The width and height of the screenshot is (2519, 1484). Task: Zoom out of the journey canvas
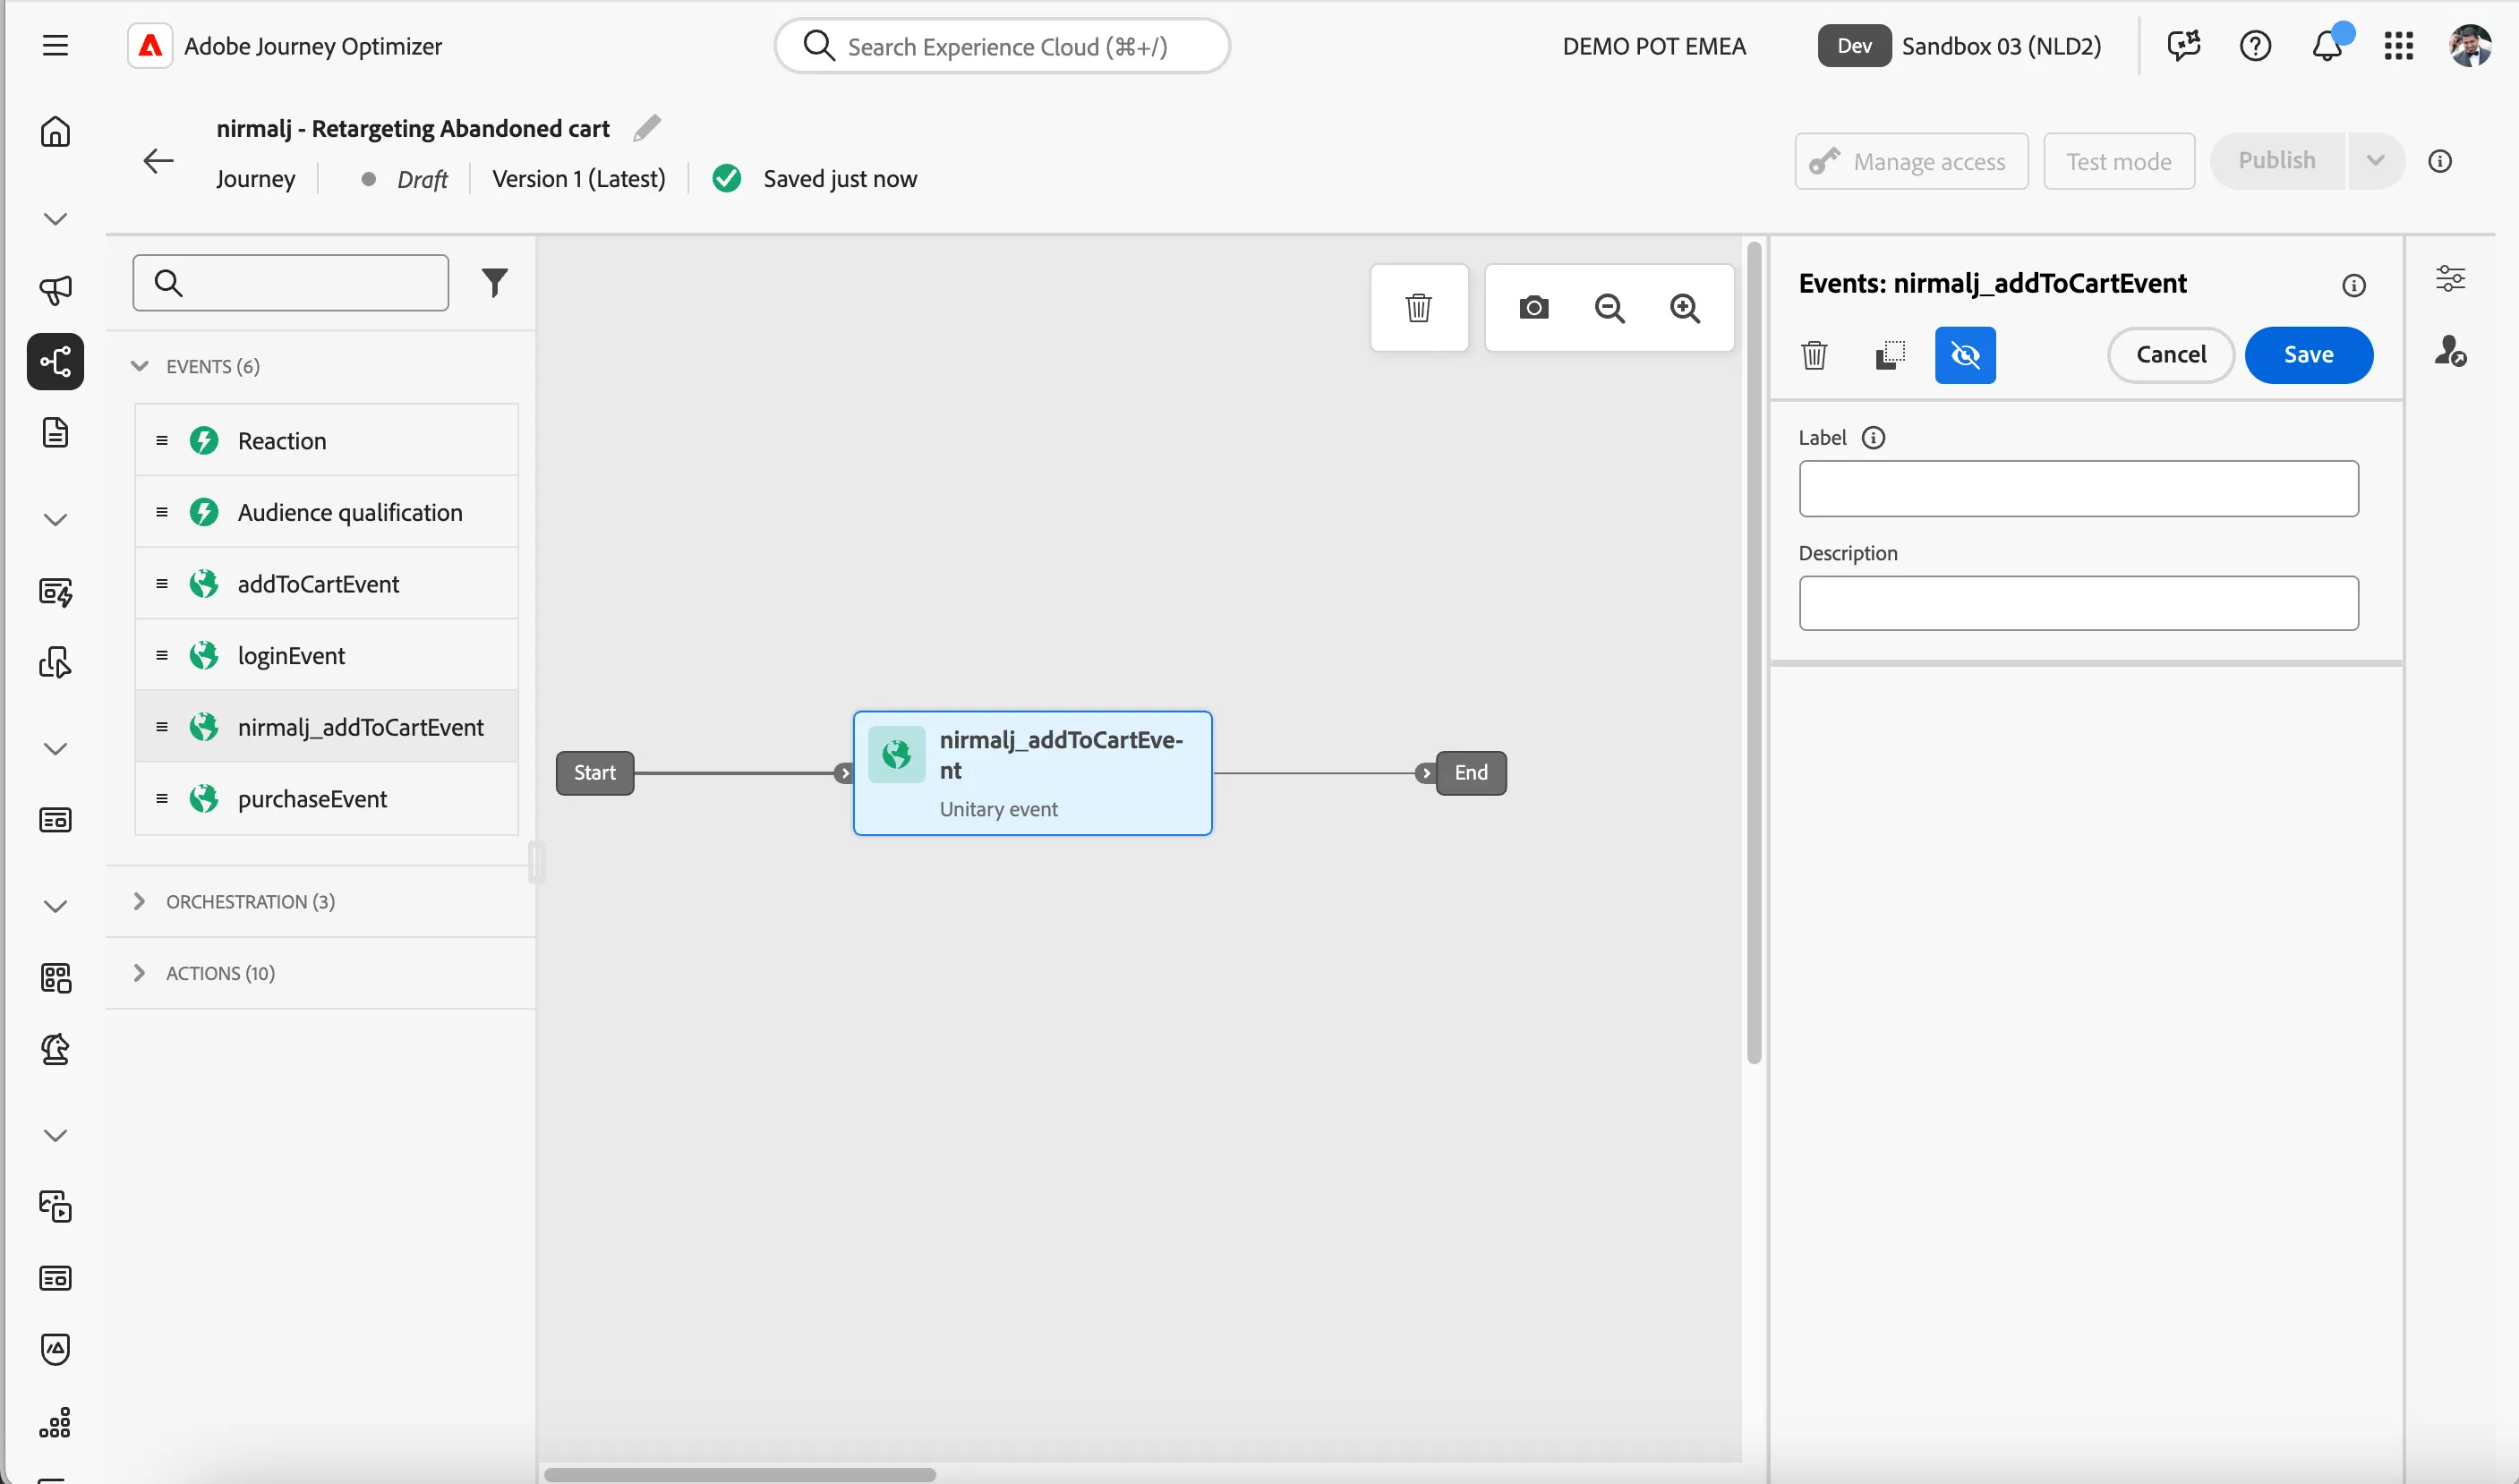(1609, 308)
